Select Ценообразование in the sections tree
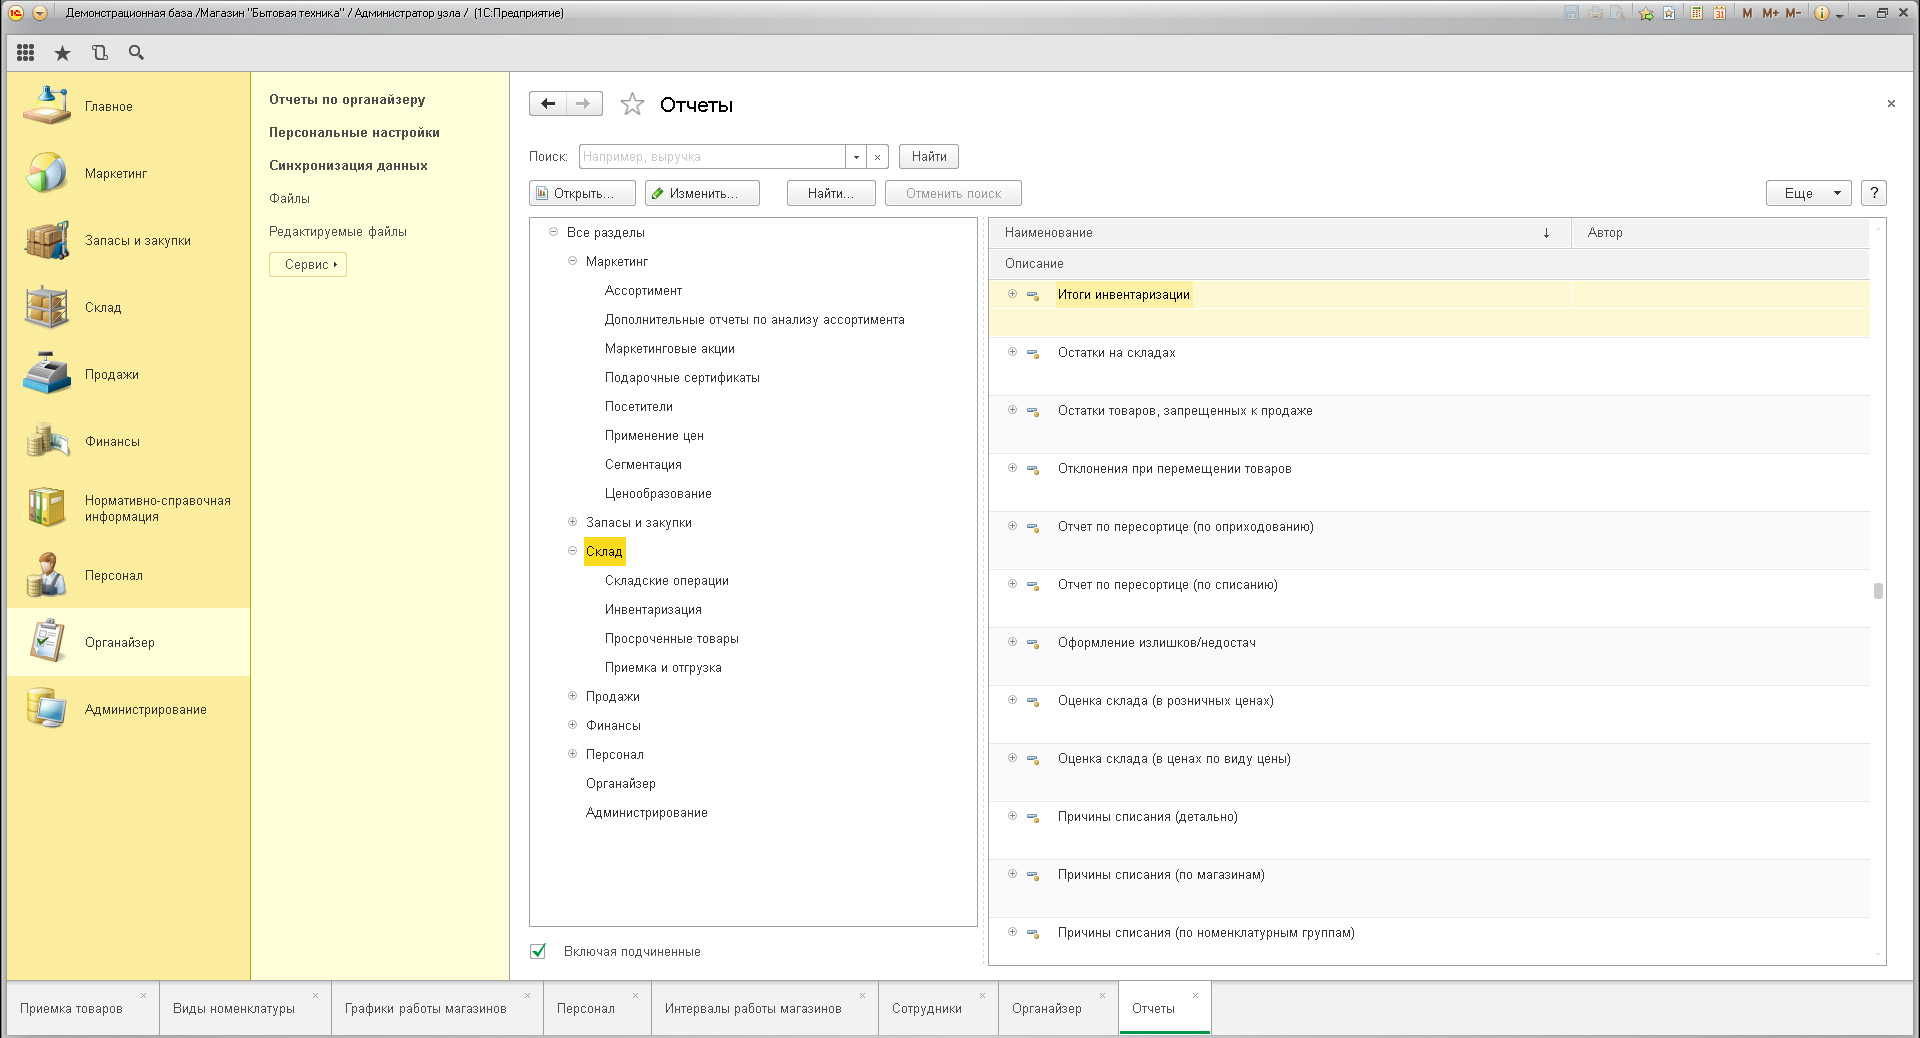 pyautogui.click(x=658, y=493)
